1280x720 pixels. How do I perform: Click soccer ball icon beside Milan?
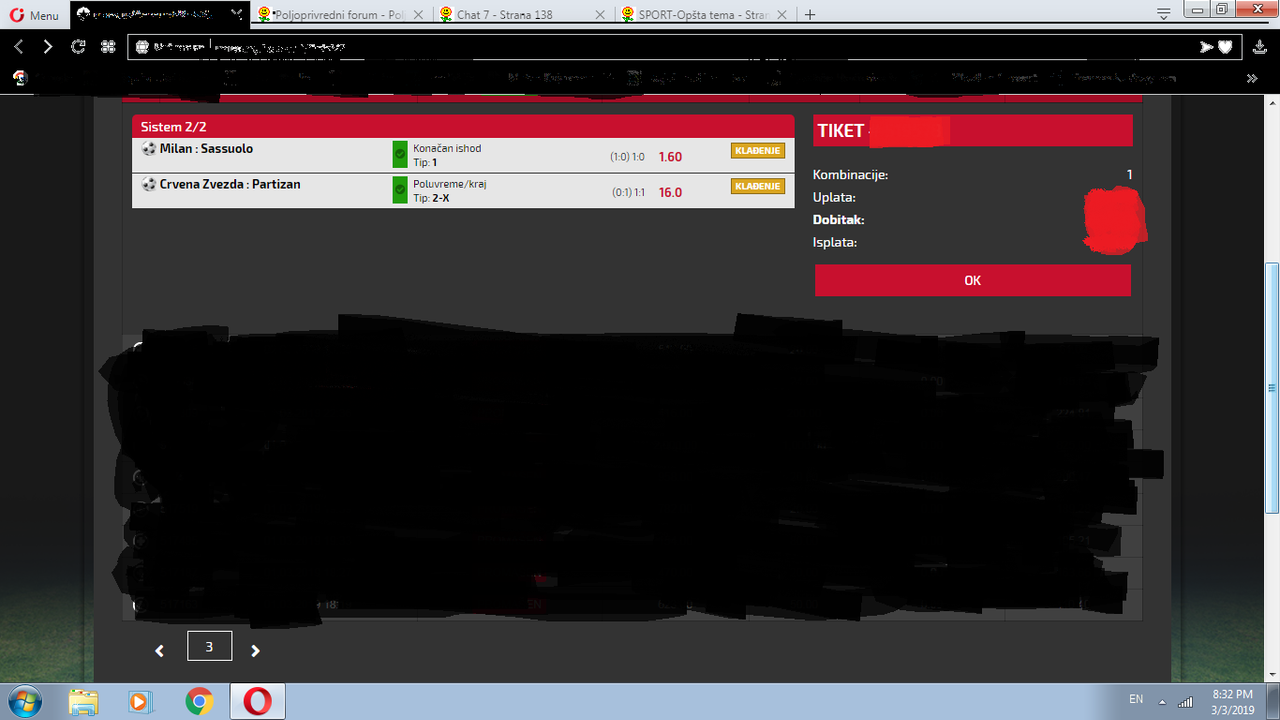149,149
